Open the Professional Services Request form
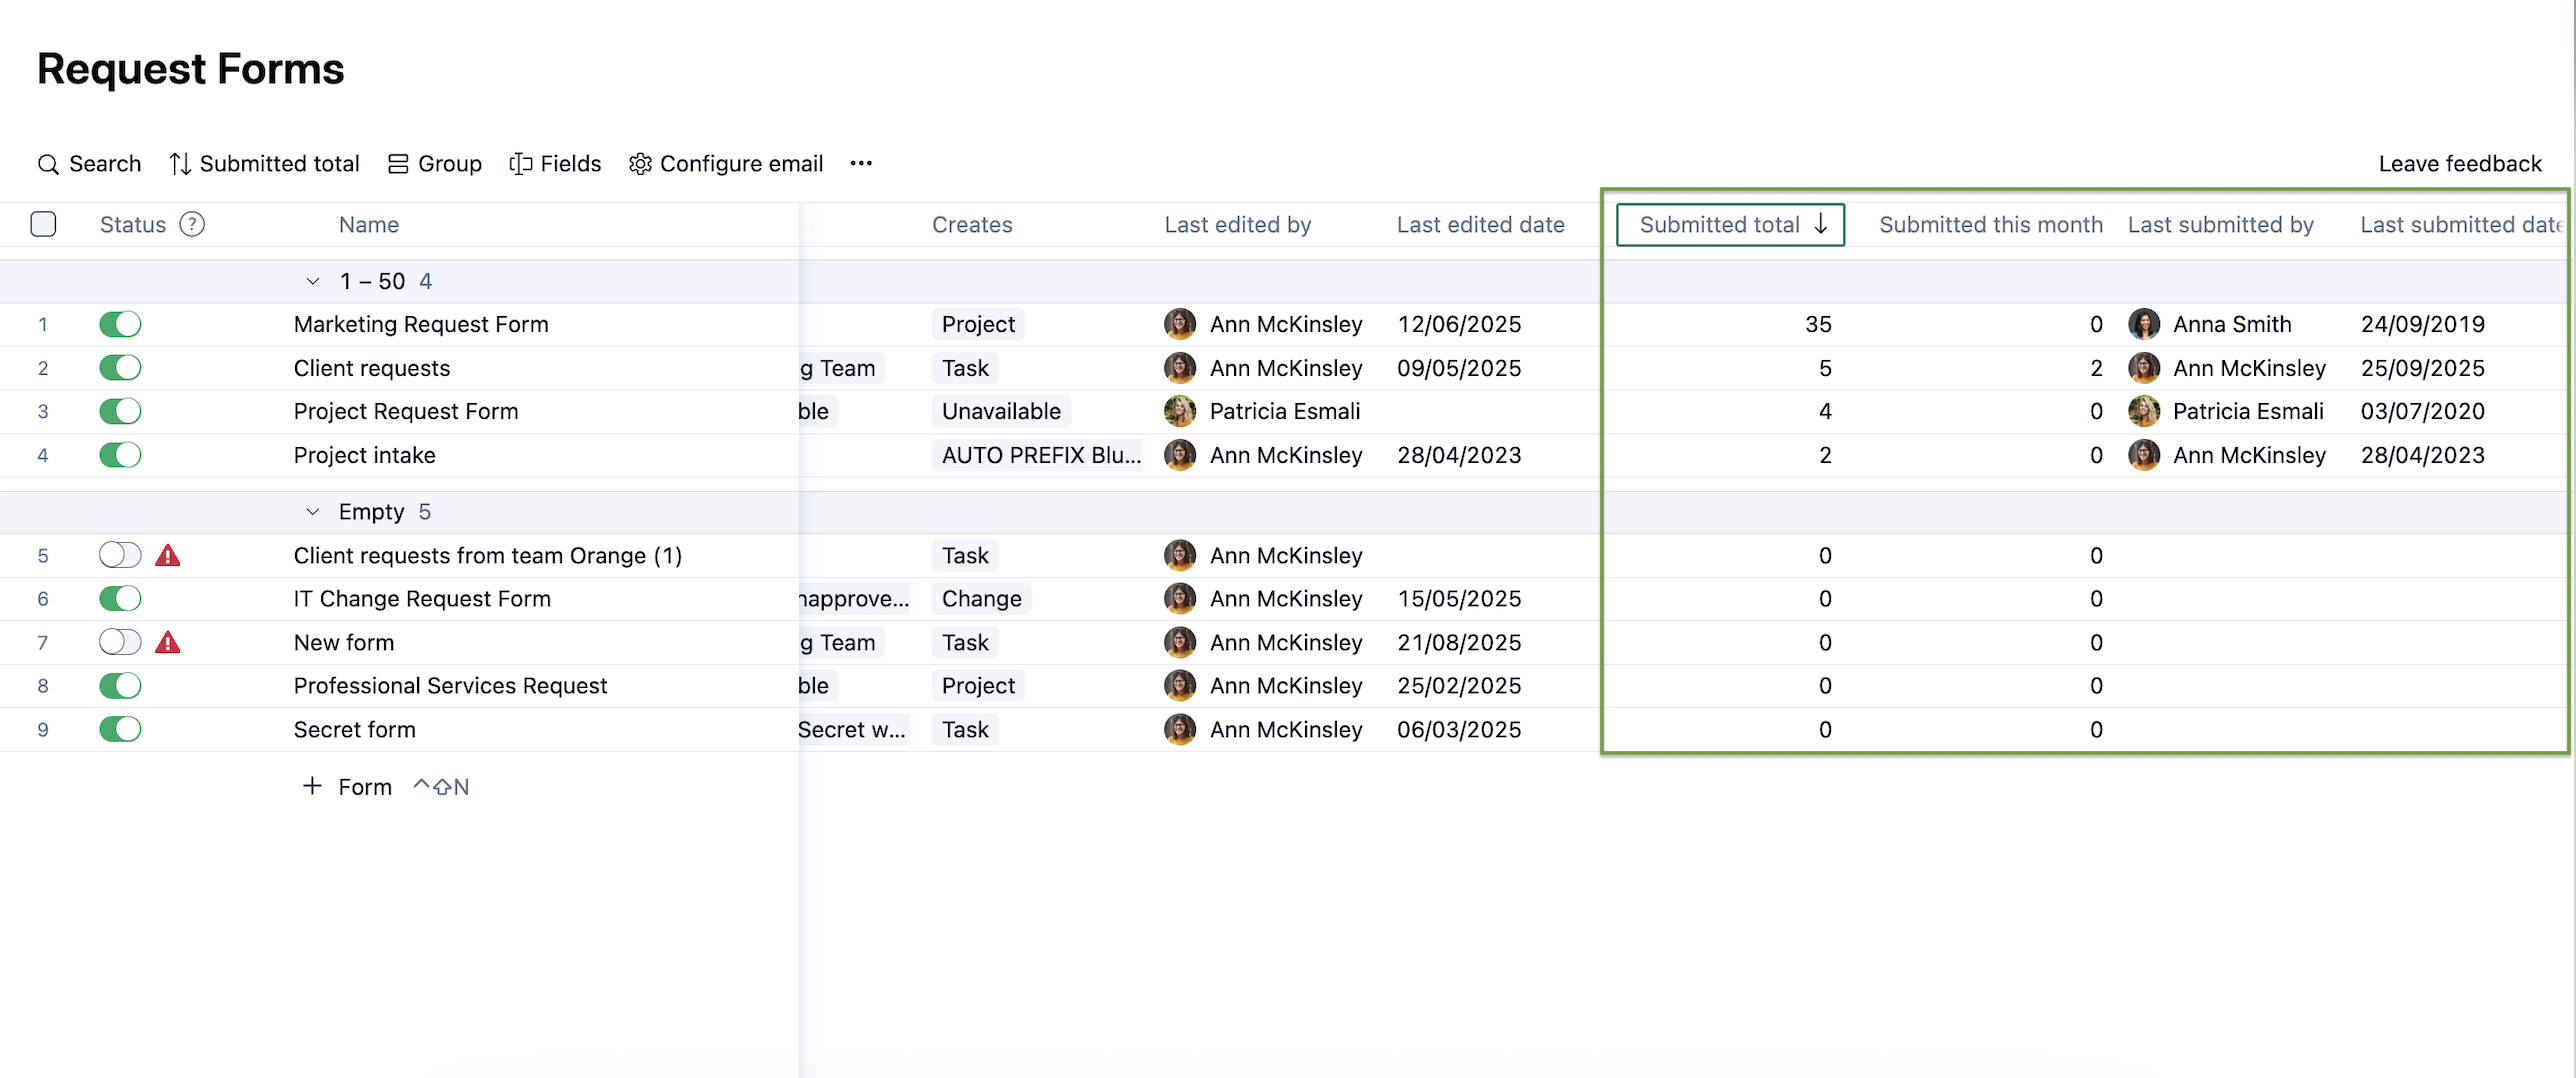Image resolution: width=2576 pixels, height=1078 pixels. pyautogui.click(x=450, y=685)
